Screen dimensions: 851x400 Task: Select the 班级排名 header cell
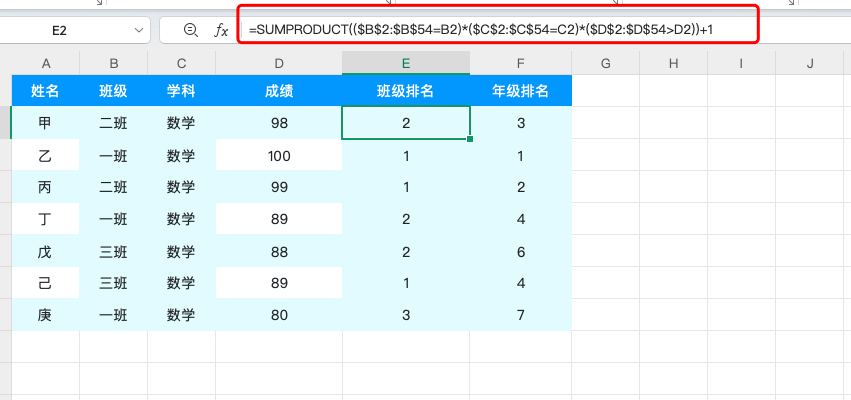405,91
